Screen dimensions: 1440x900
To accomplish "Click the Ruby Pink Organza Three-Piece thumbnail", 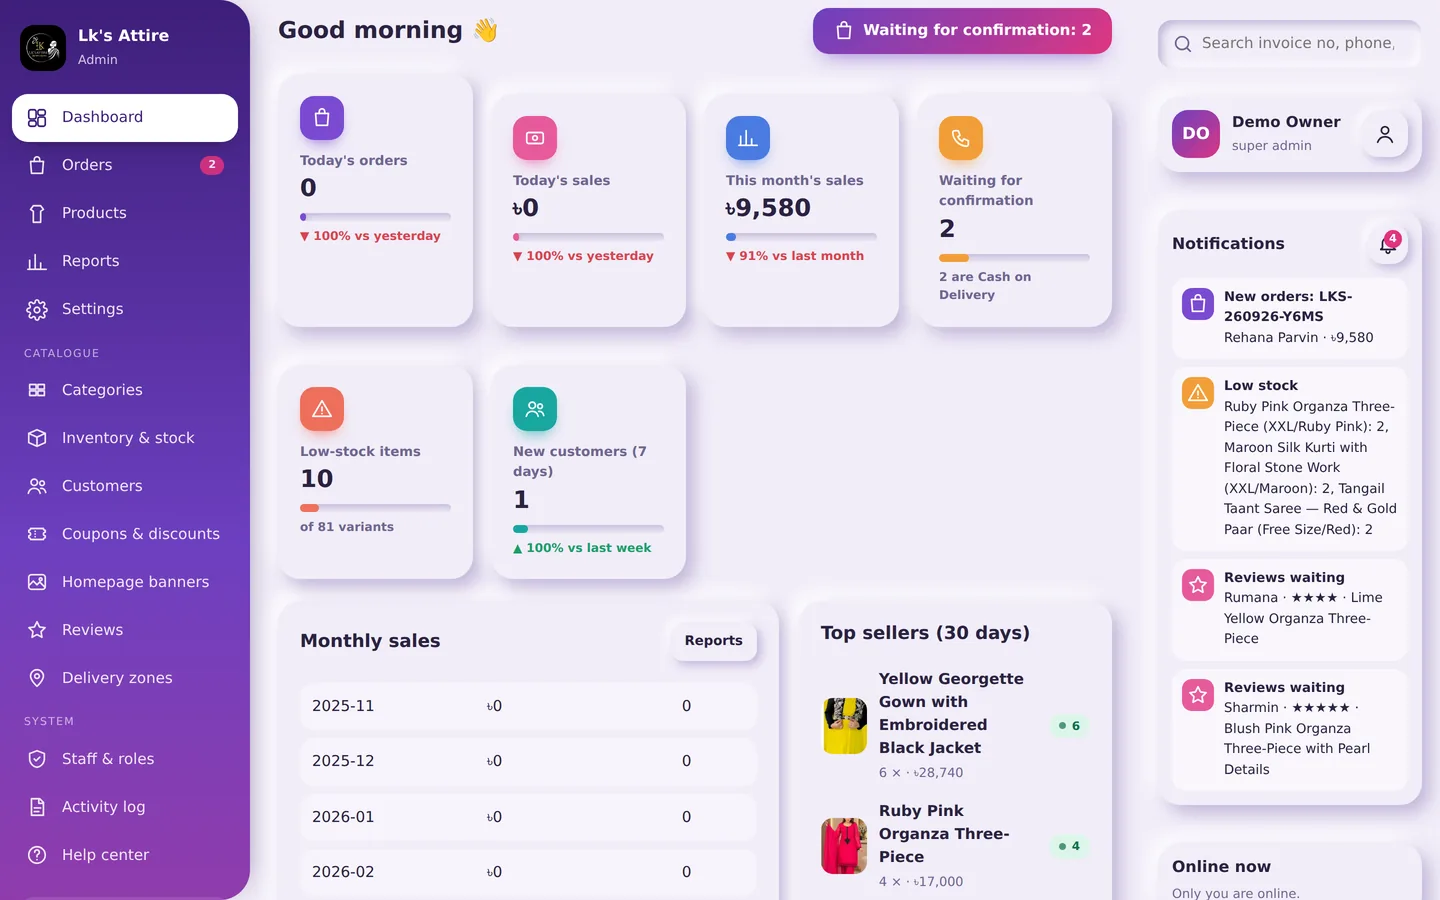I will click(x=844, y=846).
